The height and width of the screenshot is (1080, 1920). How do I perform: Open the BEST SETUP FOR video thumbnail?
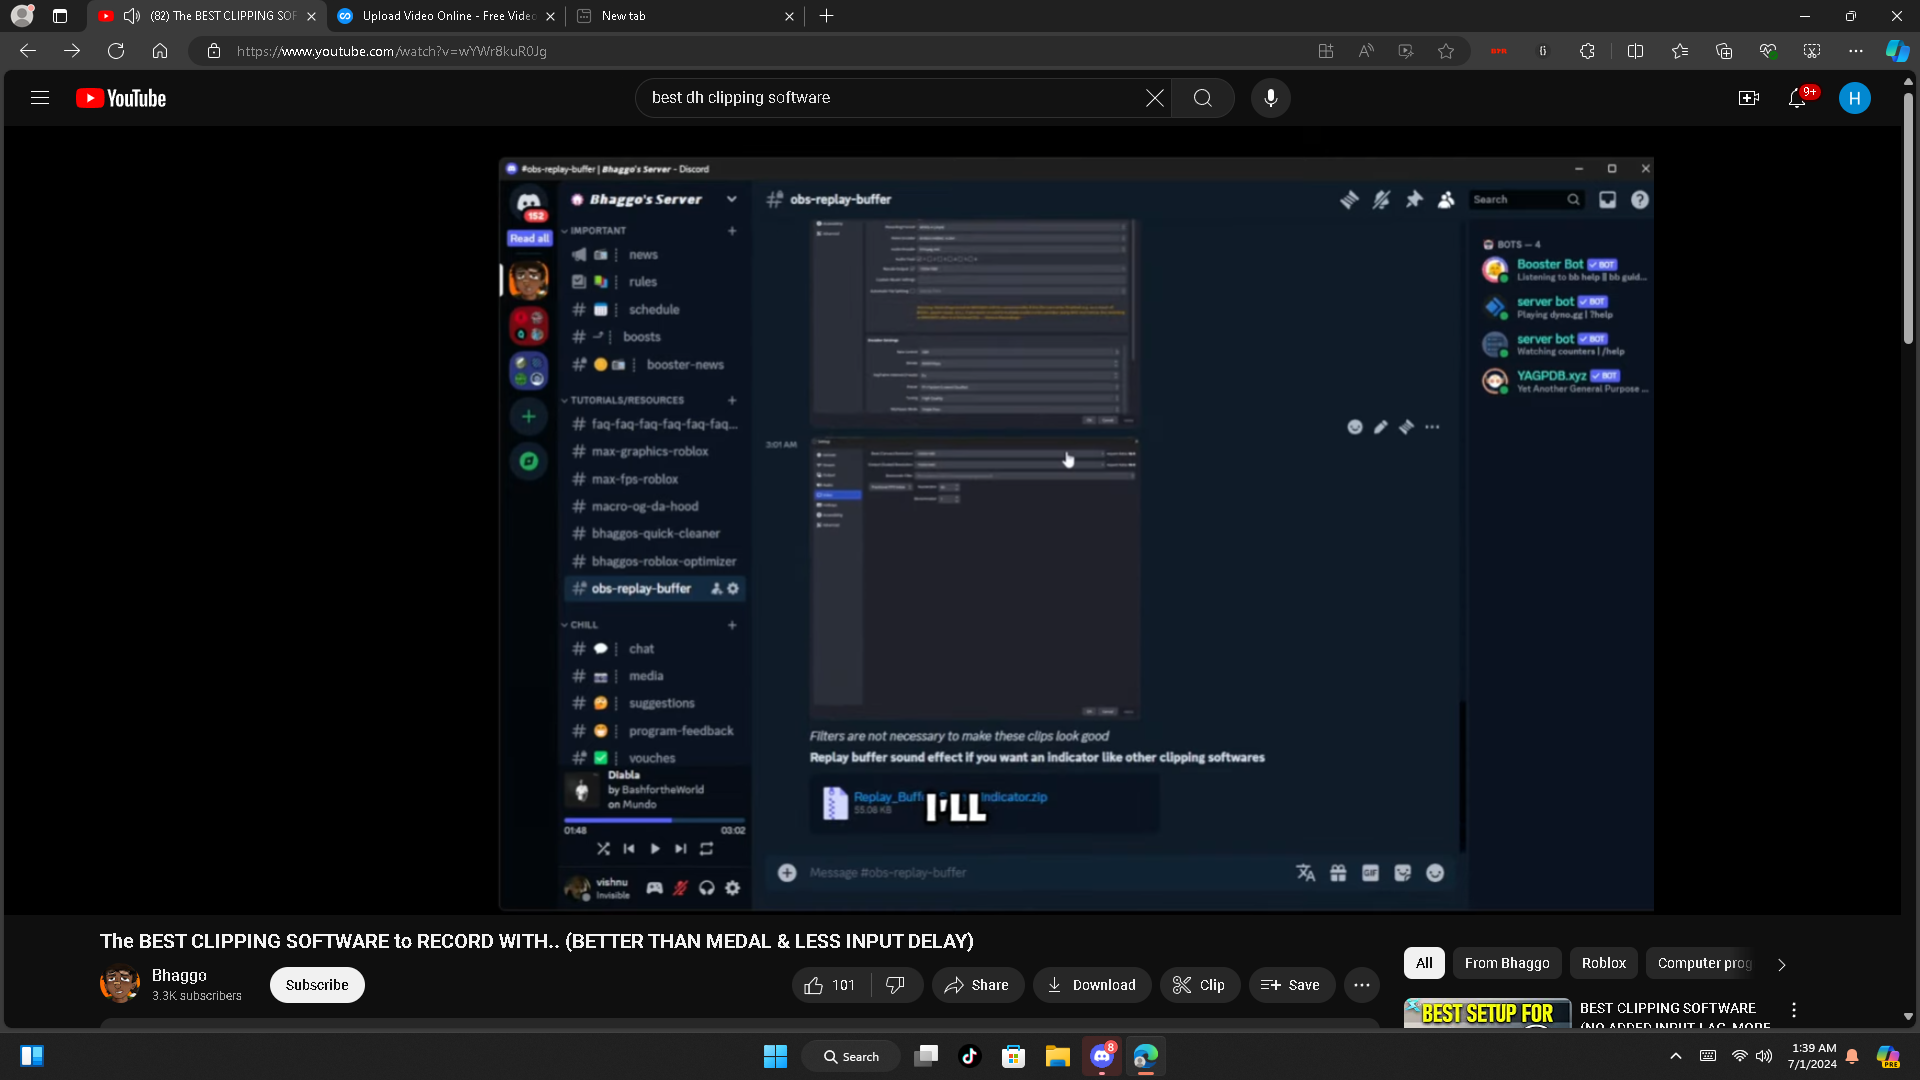[1487, 1013]
